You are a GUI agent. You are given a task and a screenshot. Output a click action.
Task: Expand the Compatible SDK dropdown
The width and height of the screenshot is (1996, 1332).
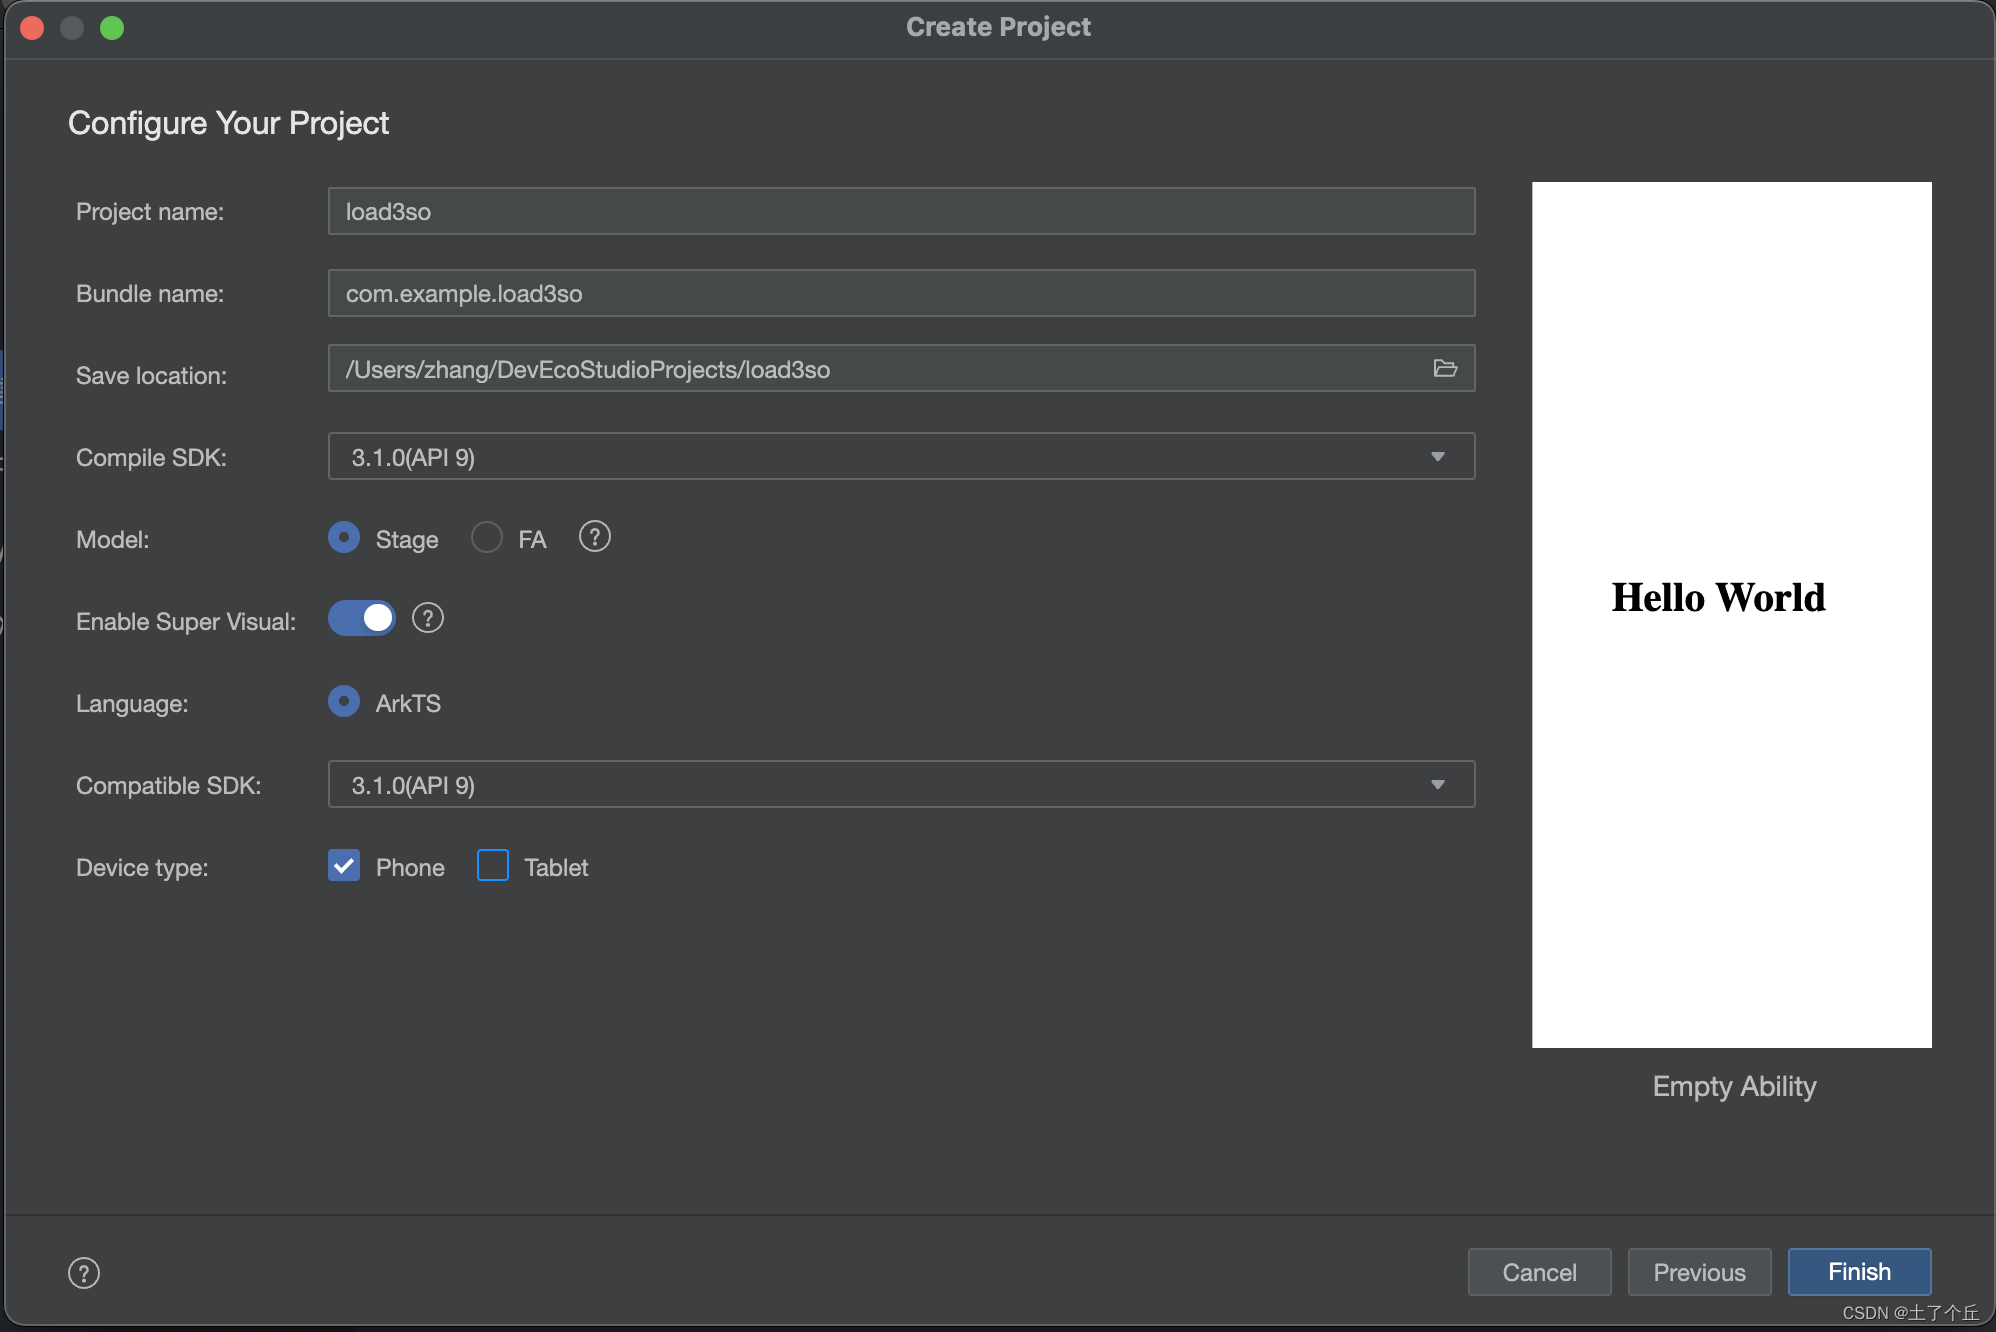click(1437, 782)
